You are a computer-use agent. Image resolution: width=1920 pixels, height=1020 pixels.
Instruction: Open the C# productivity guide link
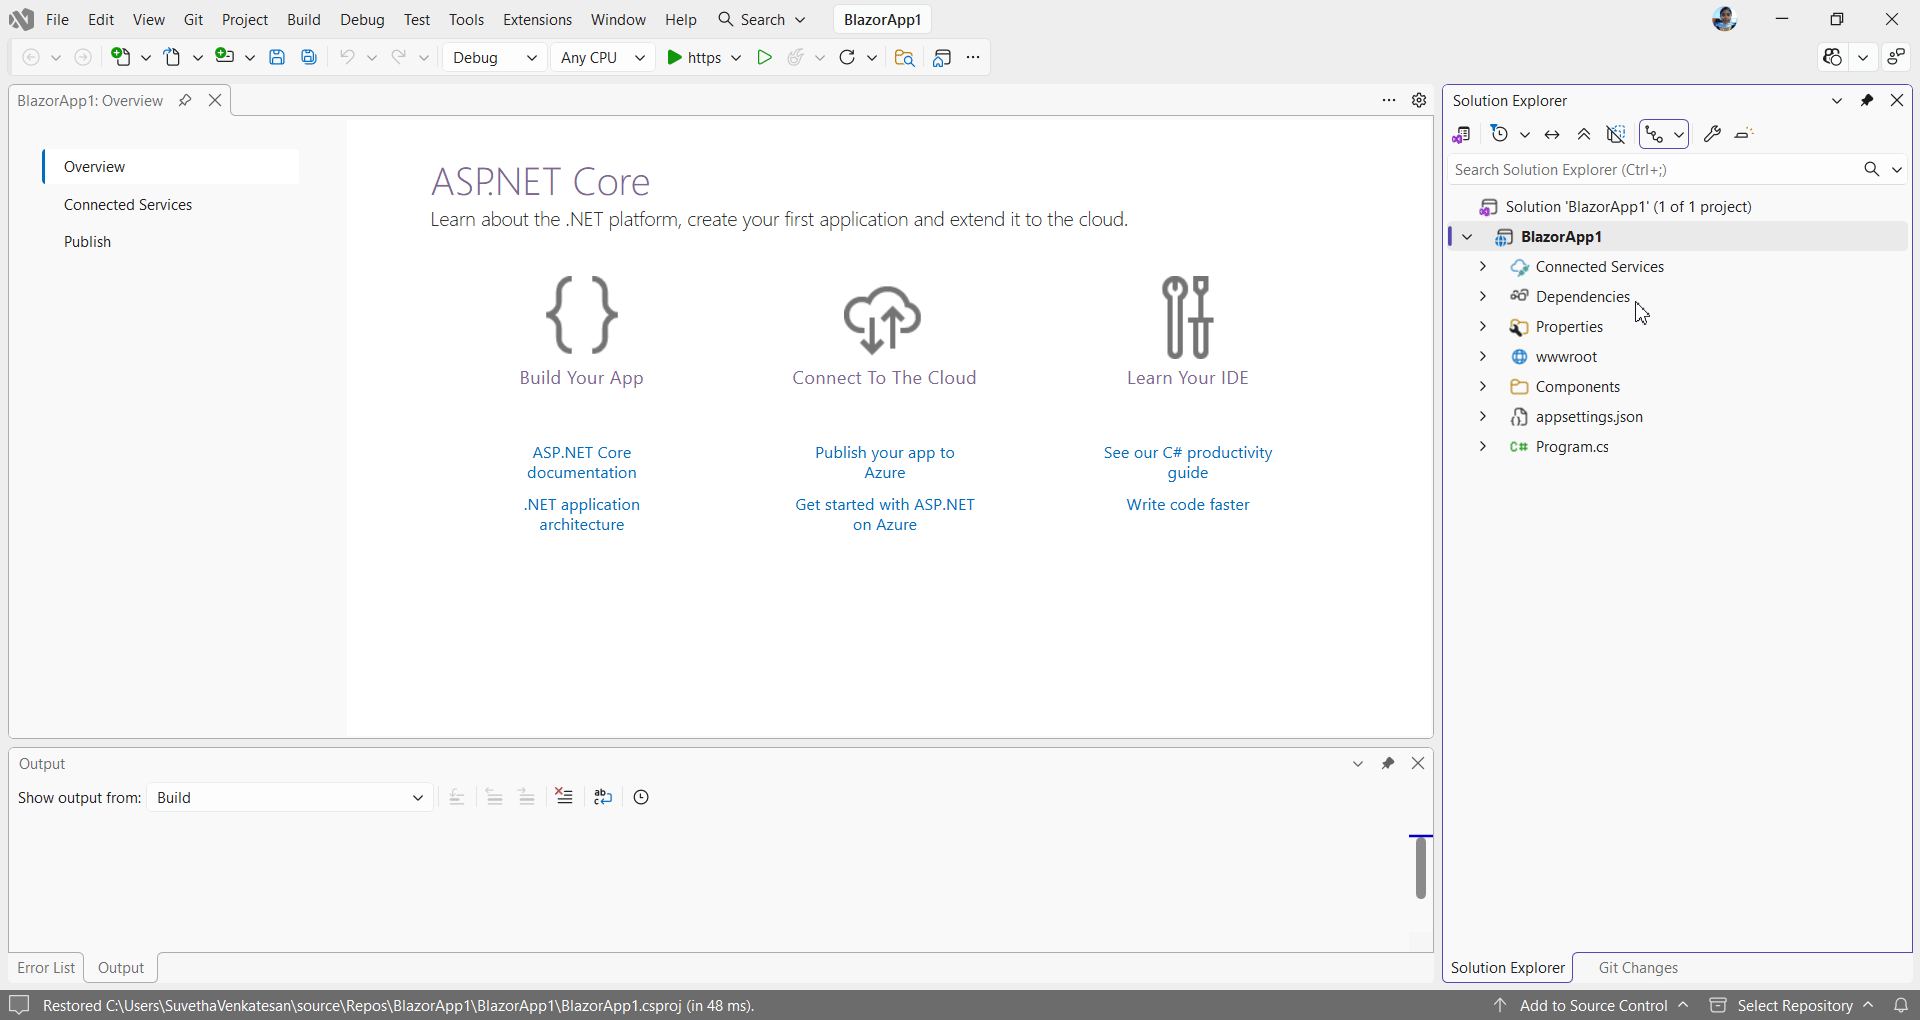[x=1188, y=463]
